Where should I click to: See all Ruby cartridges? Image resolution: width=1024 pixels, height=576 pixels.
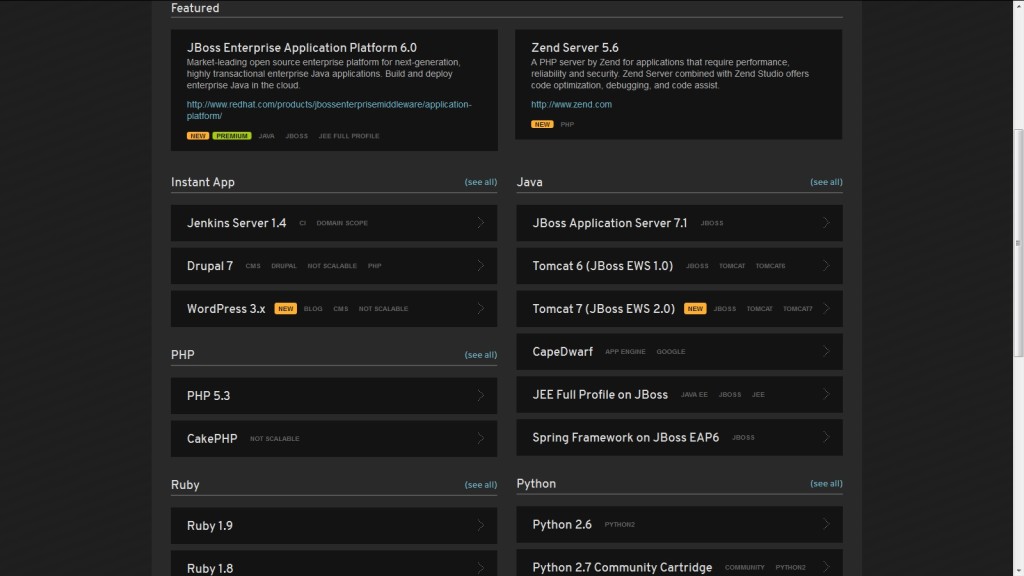[481, 485]
